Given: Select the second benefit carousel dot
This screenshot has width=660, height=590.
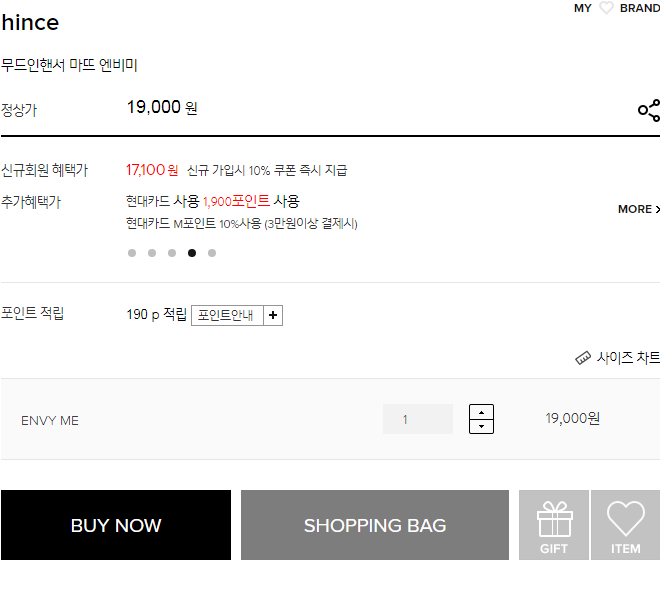Looking at the screenshot, I should [152, 253].
